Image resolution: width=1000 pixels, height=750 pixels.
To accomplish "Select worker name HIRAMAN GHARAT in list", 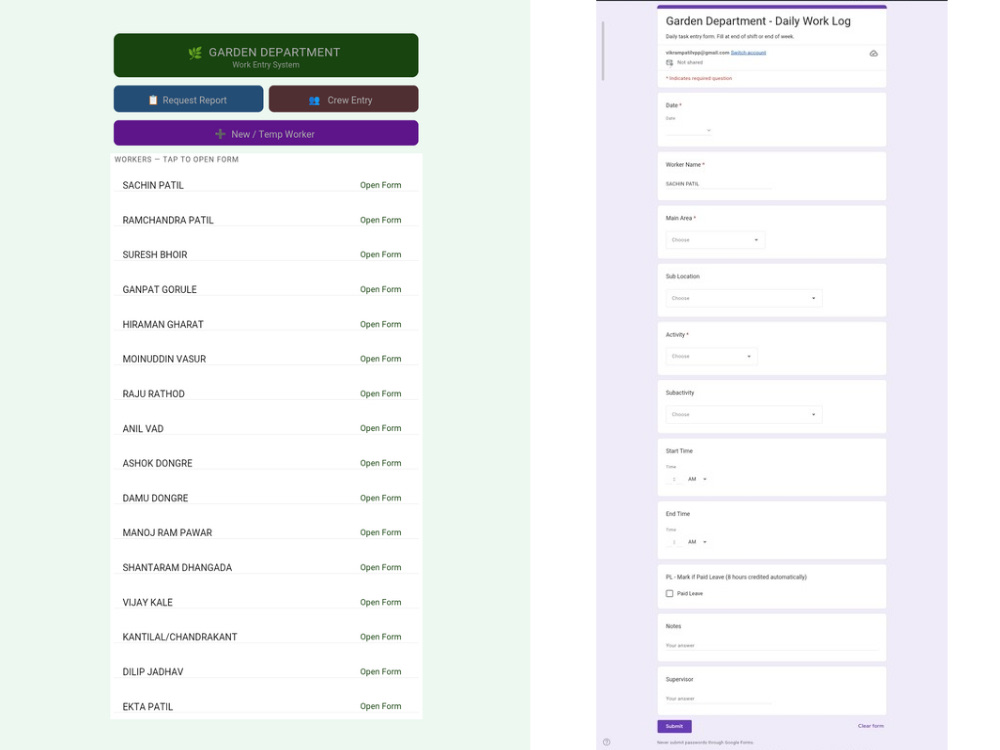I will (163, 324).
